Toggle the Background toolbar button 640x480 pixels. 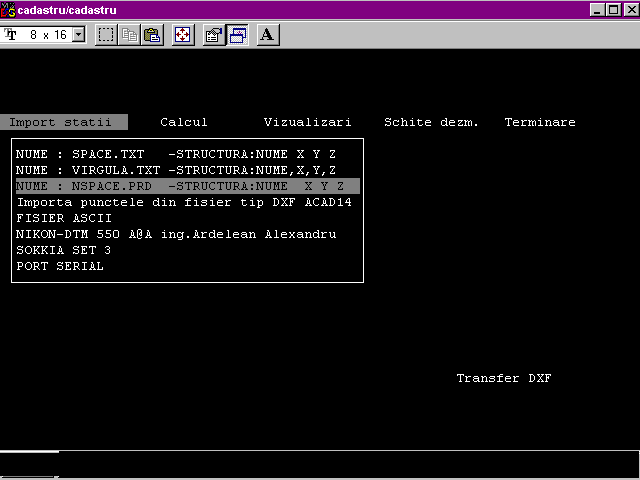(x=237, y=35)
